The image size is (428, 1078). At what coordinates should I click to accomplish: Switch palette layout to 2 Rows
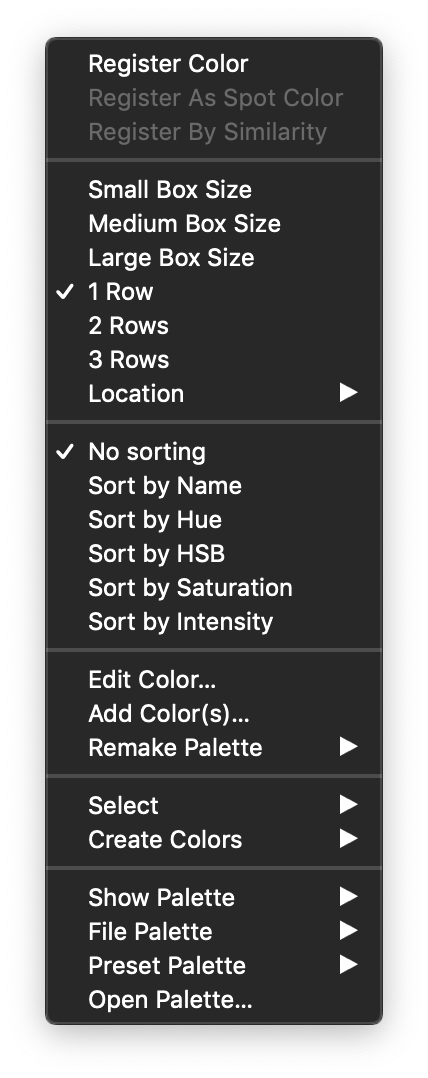tap(214, 326)
